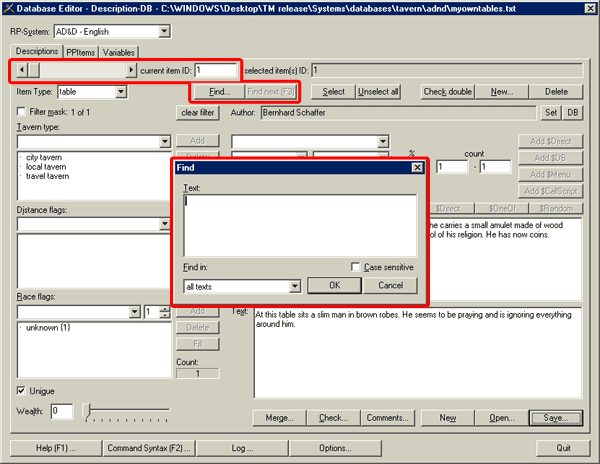The height and width of the screenshot is (464, 600).
Task: Close the Find dialog with X
Action: pyautogui.click(x=418, y=168)
